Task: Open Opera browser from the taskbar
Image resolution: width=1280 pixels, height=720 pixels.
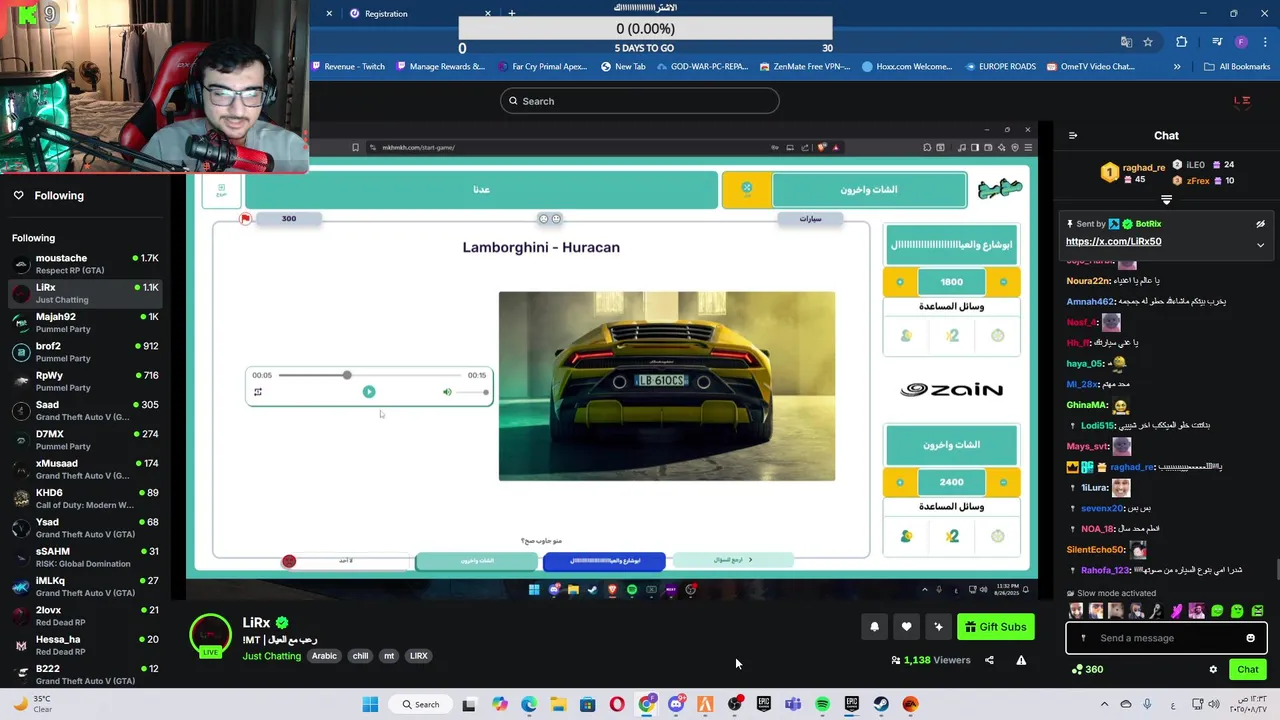Action: click(617, 704)
